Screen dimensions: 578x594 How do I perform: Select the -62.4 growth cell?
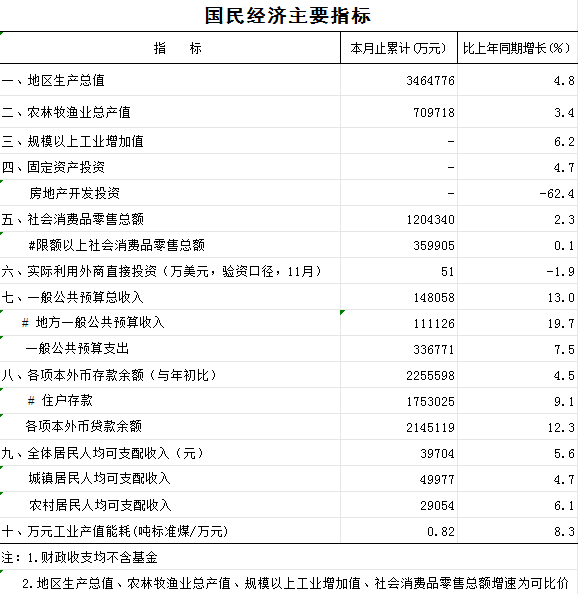pos(517,193)
